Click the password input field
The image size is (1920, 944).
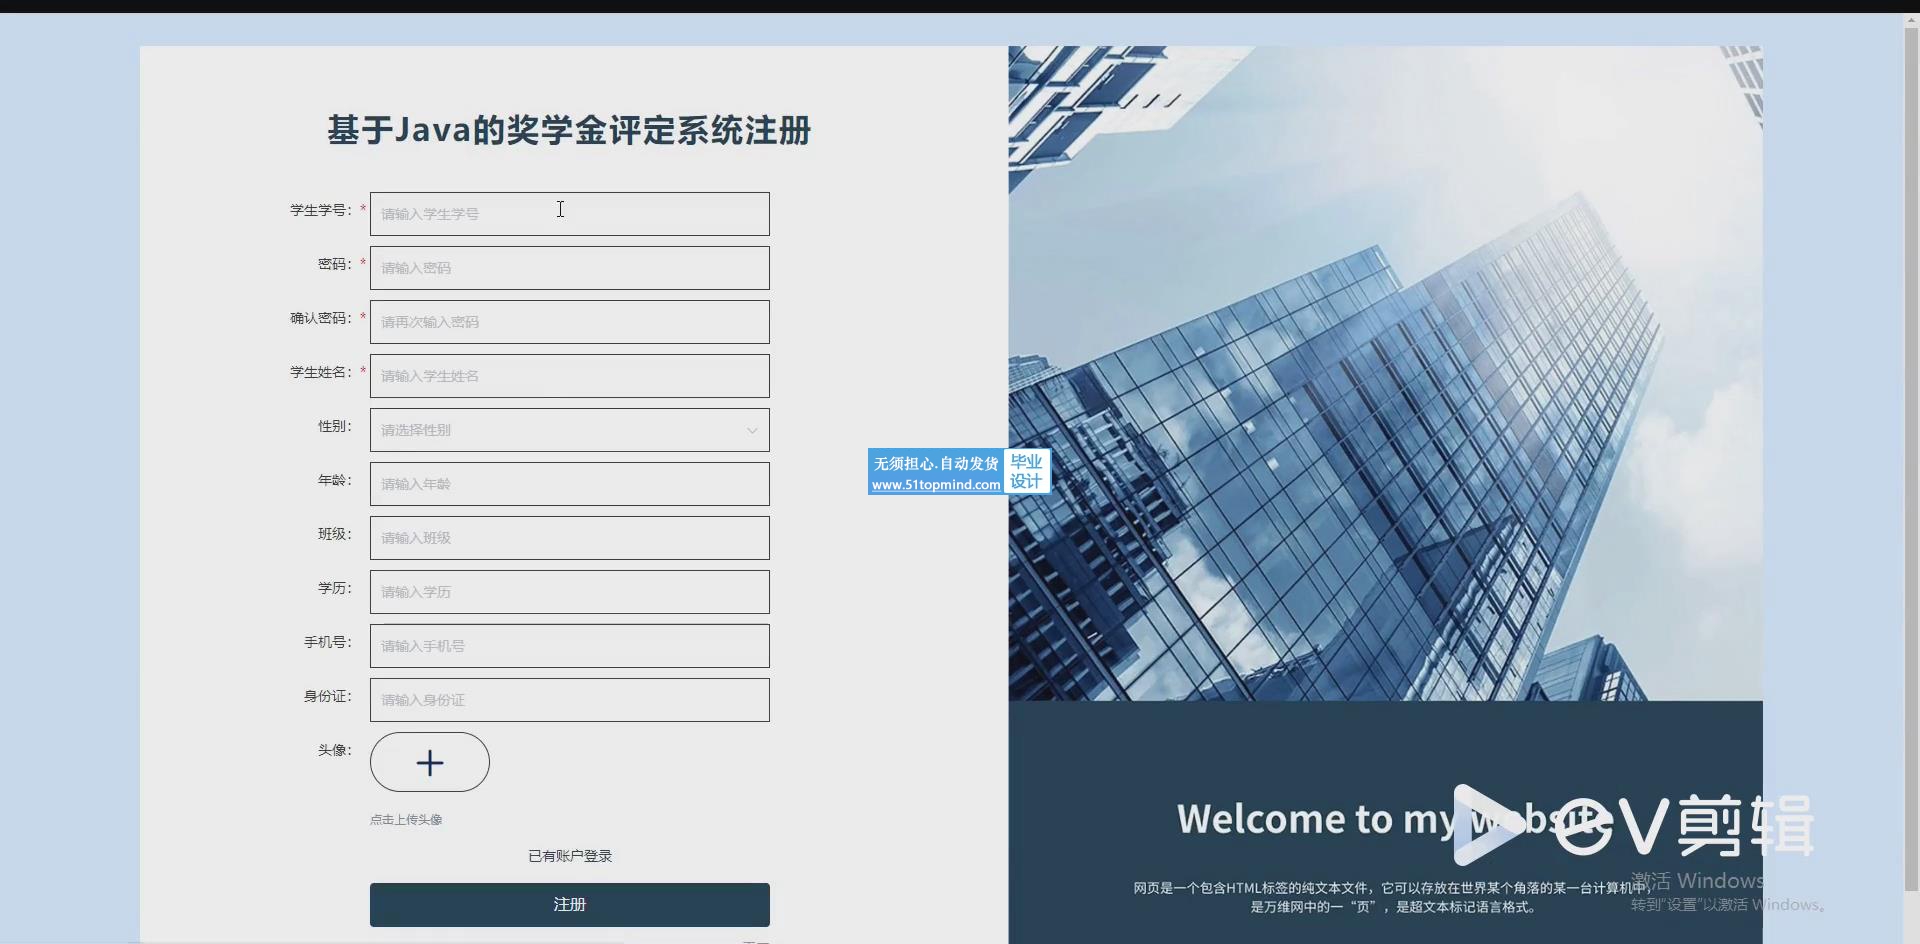(570, 268)
